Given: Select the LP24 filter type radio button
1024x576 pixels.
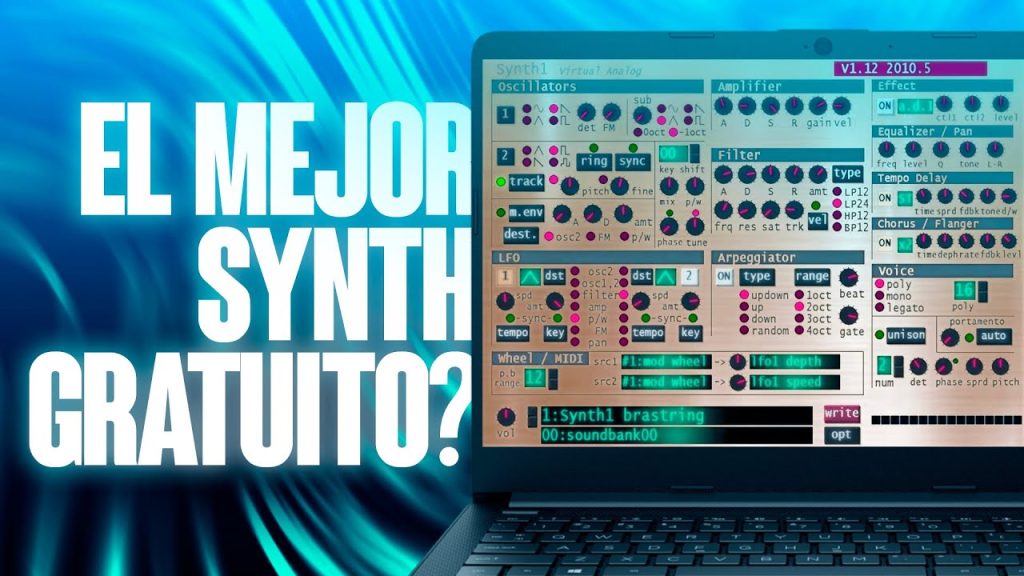Looking at the screenshot, I should pos(837,202).
